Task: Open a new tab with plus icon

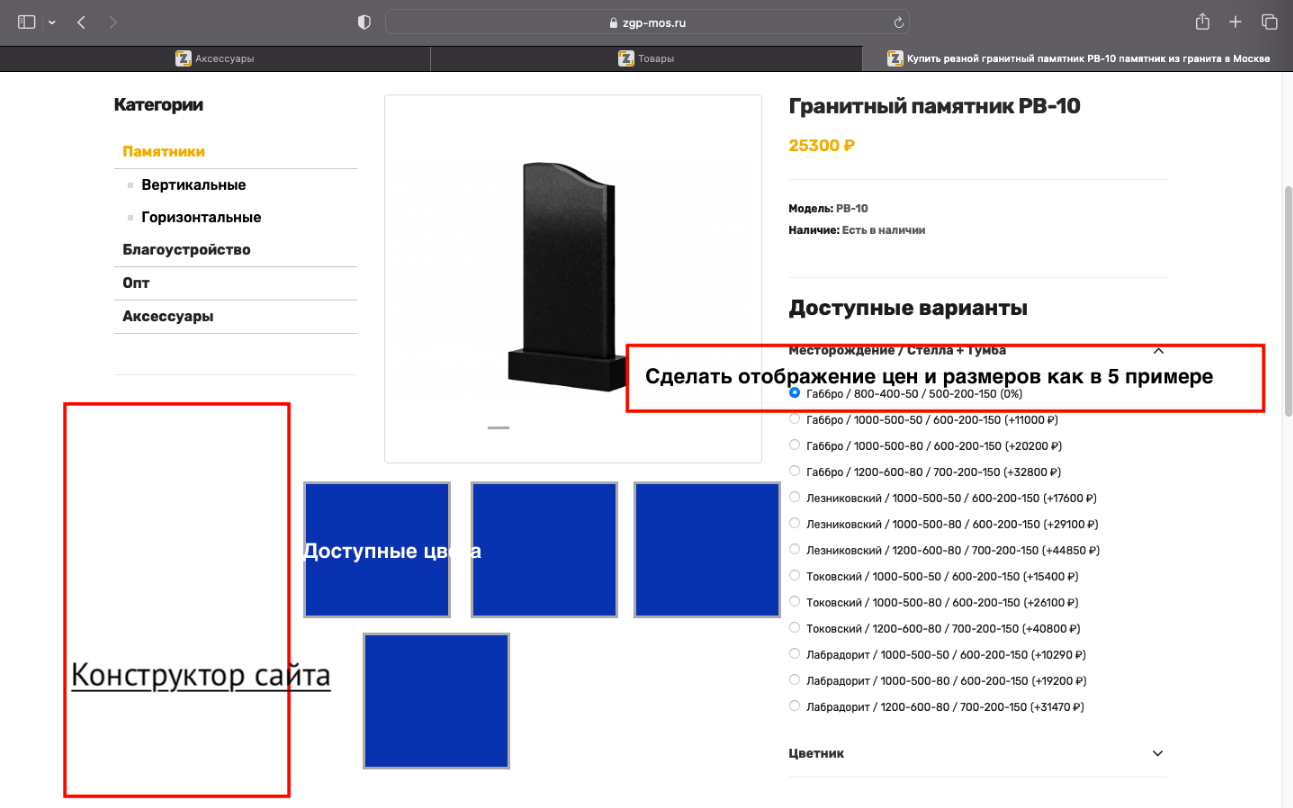Action: point(1236,22)
